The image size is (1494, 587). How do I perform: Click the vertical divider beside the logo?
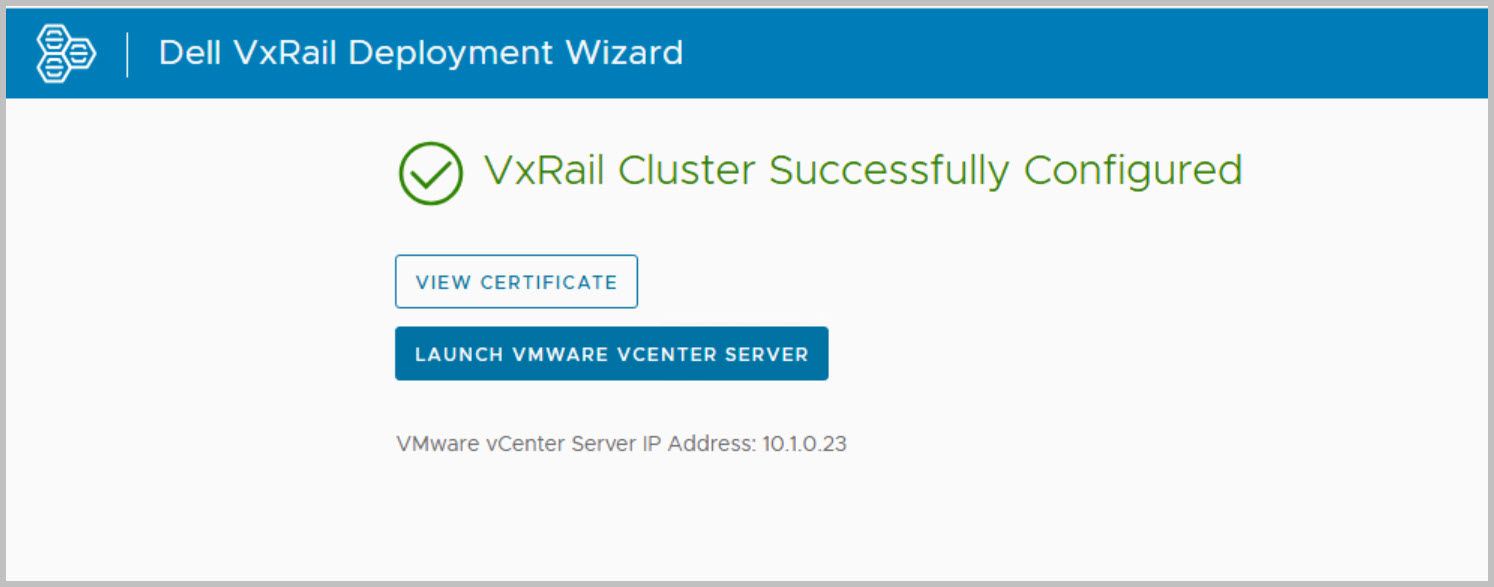pos(128,54)
